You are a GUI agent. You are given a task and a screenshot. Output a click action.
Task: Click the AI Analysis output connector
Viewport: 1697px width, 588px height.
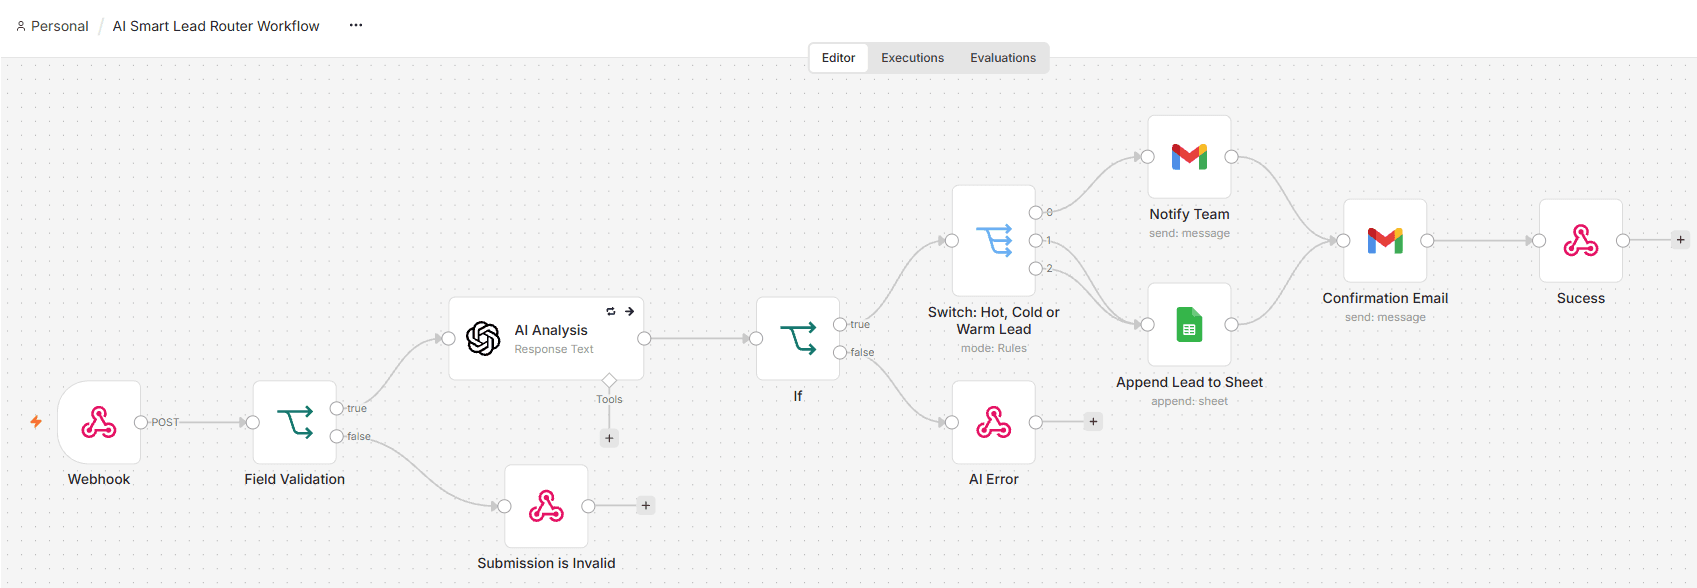[644, 338]
